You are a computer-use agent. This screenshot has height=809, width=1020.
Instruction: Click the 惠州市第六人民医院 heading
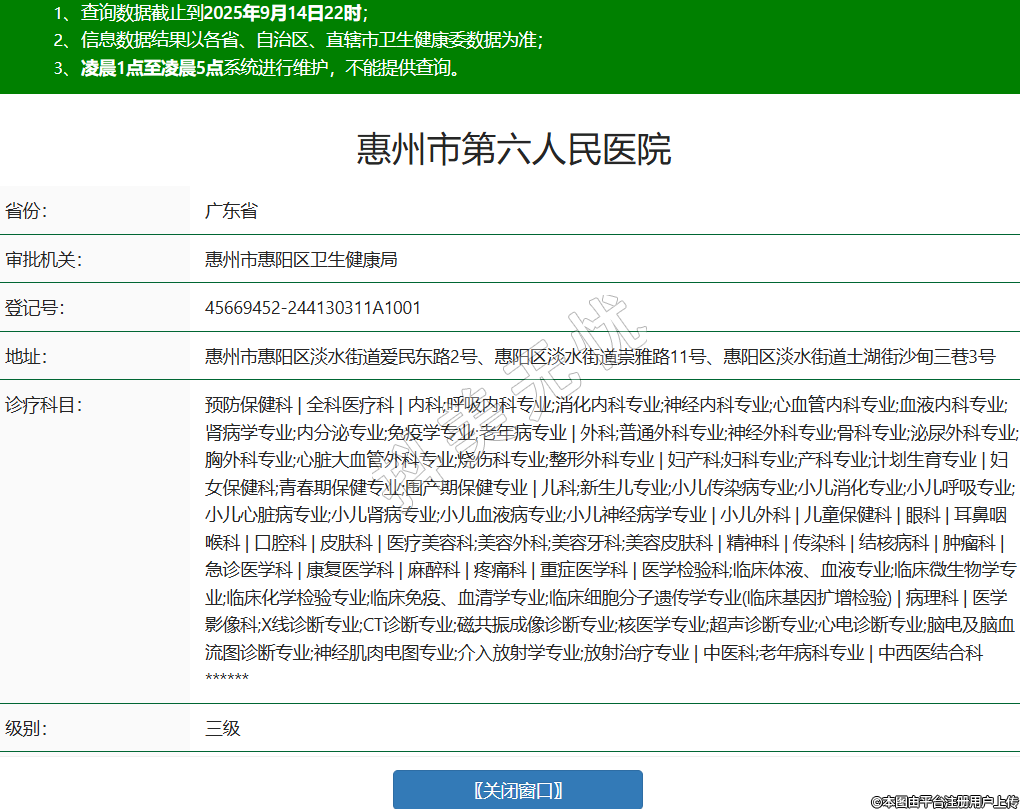pyautogui.click(x=514, y=149)
